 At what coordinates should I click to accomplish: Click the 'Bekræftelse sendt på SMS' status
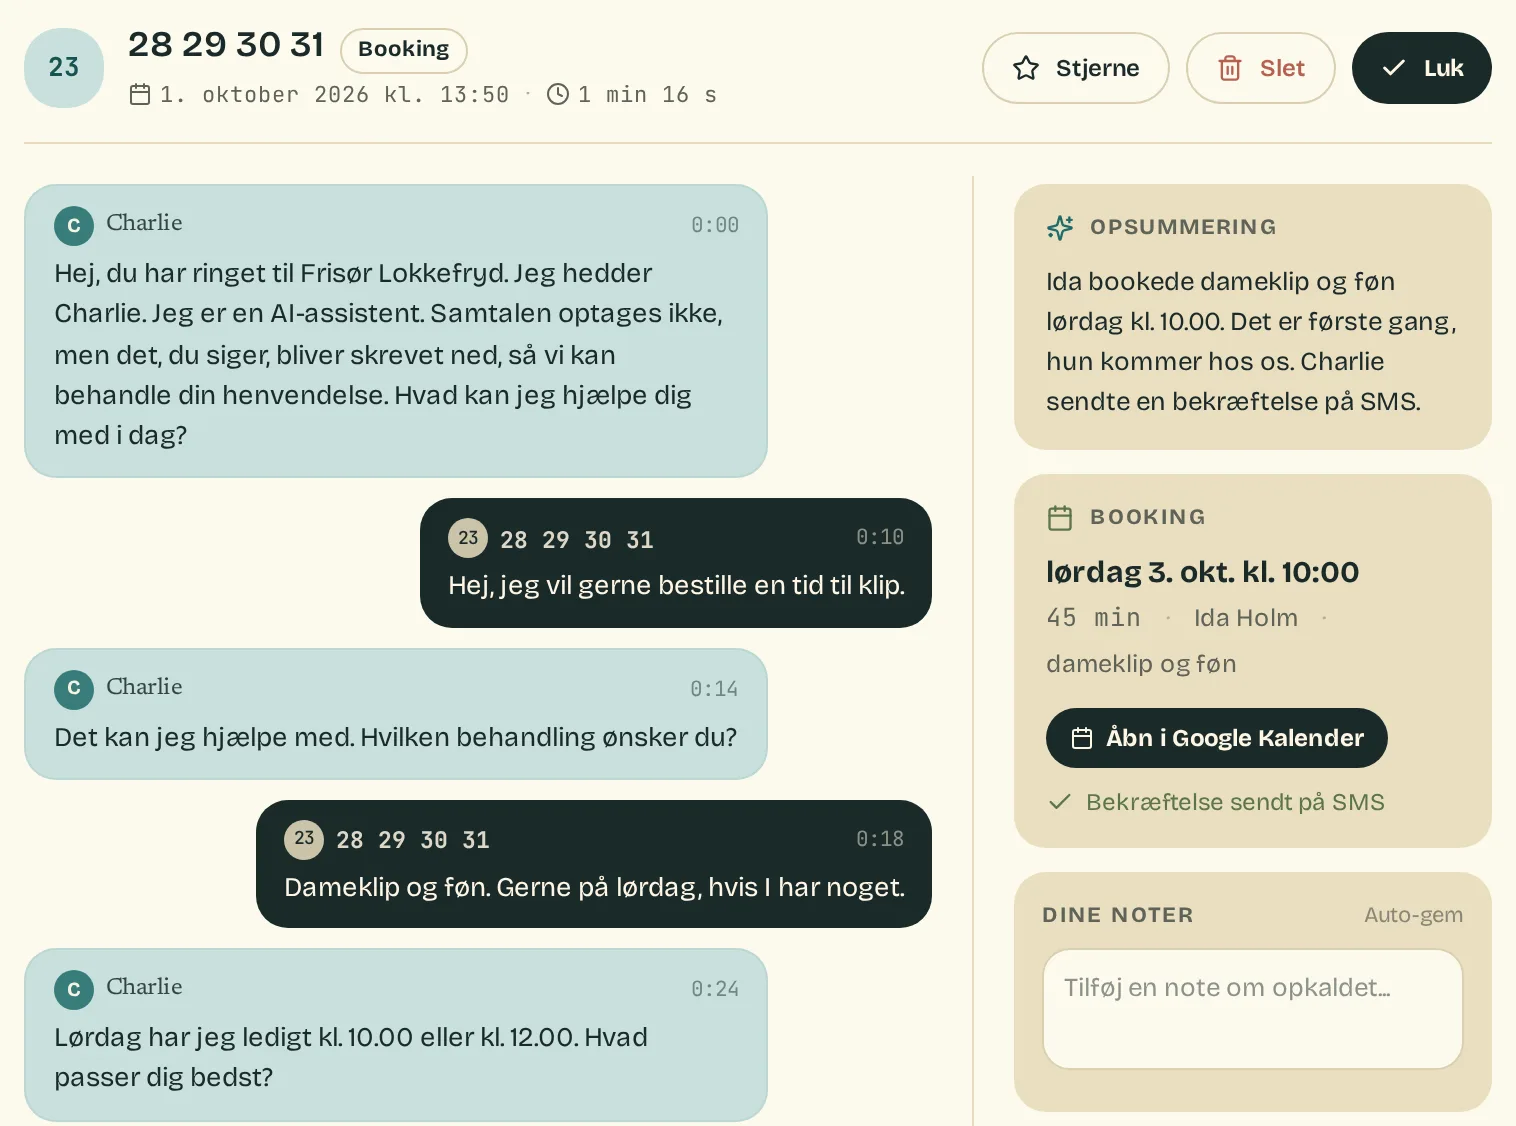pos(1235,802)
